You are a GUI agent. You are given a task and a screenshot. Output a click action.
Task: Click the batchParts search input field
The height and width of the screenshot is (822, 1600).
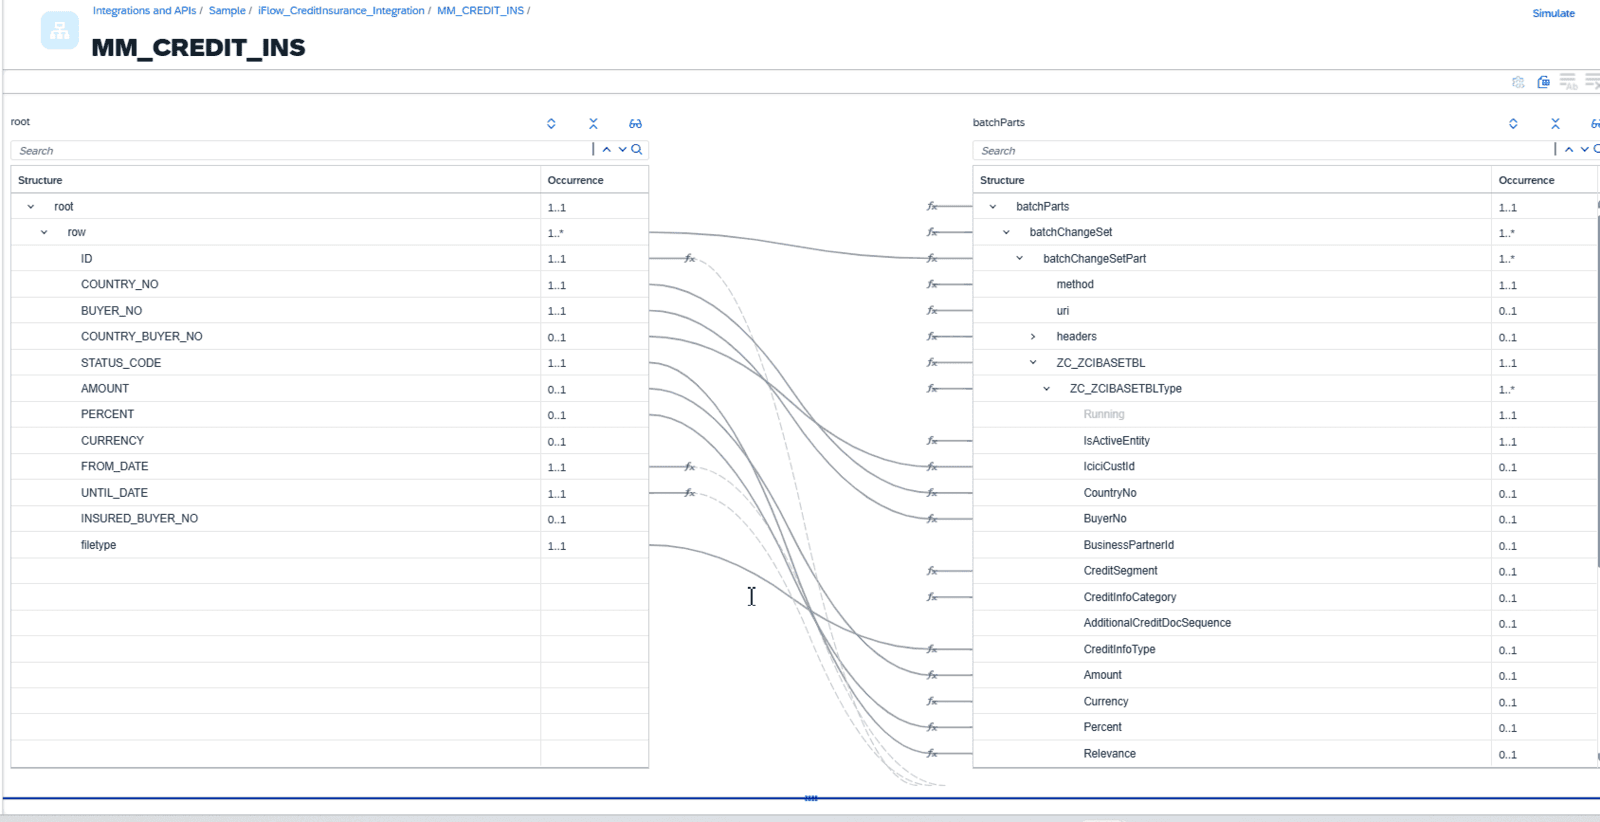pyautogui.click(x=1262, y=151)
